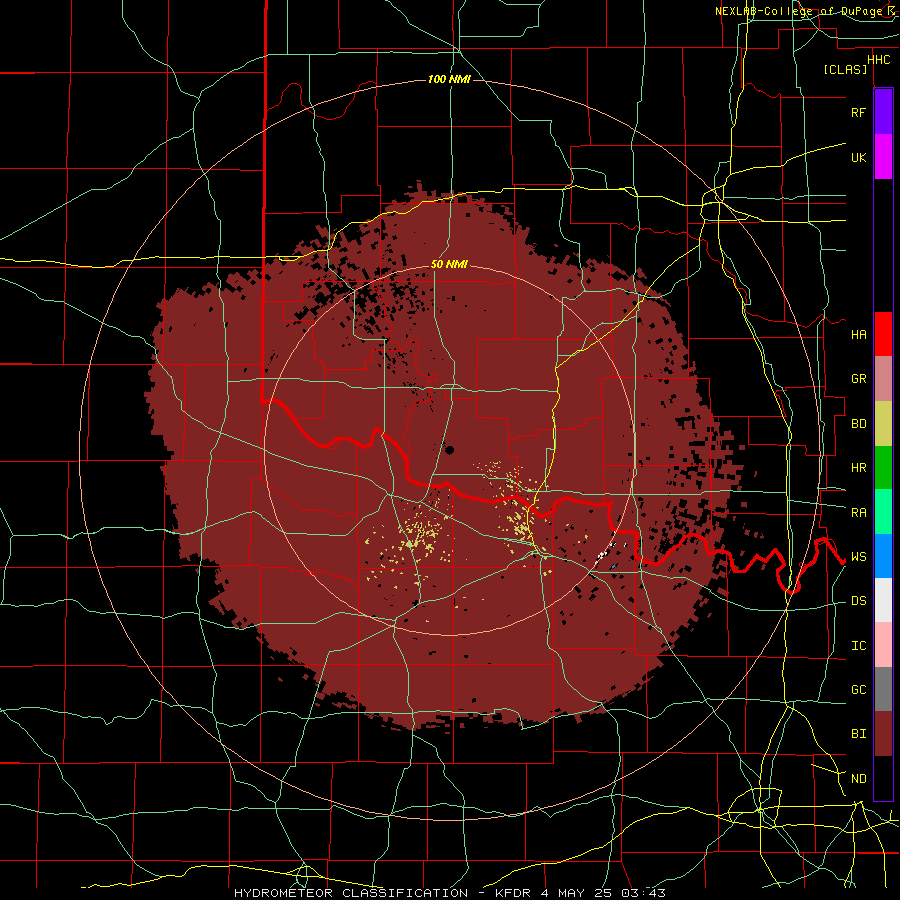Select the gray GC legend swatch
This screenshot has width=900, height=900.
point(883,689)
